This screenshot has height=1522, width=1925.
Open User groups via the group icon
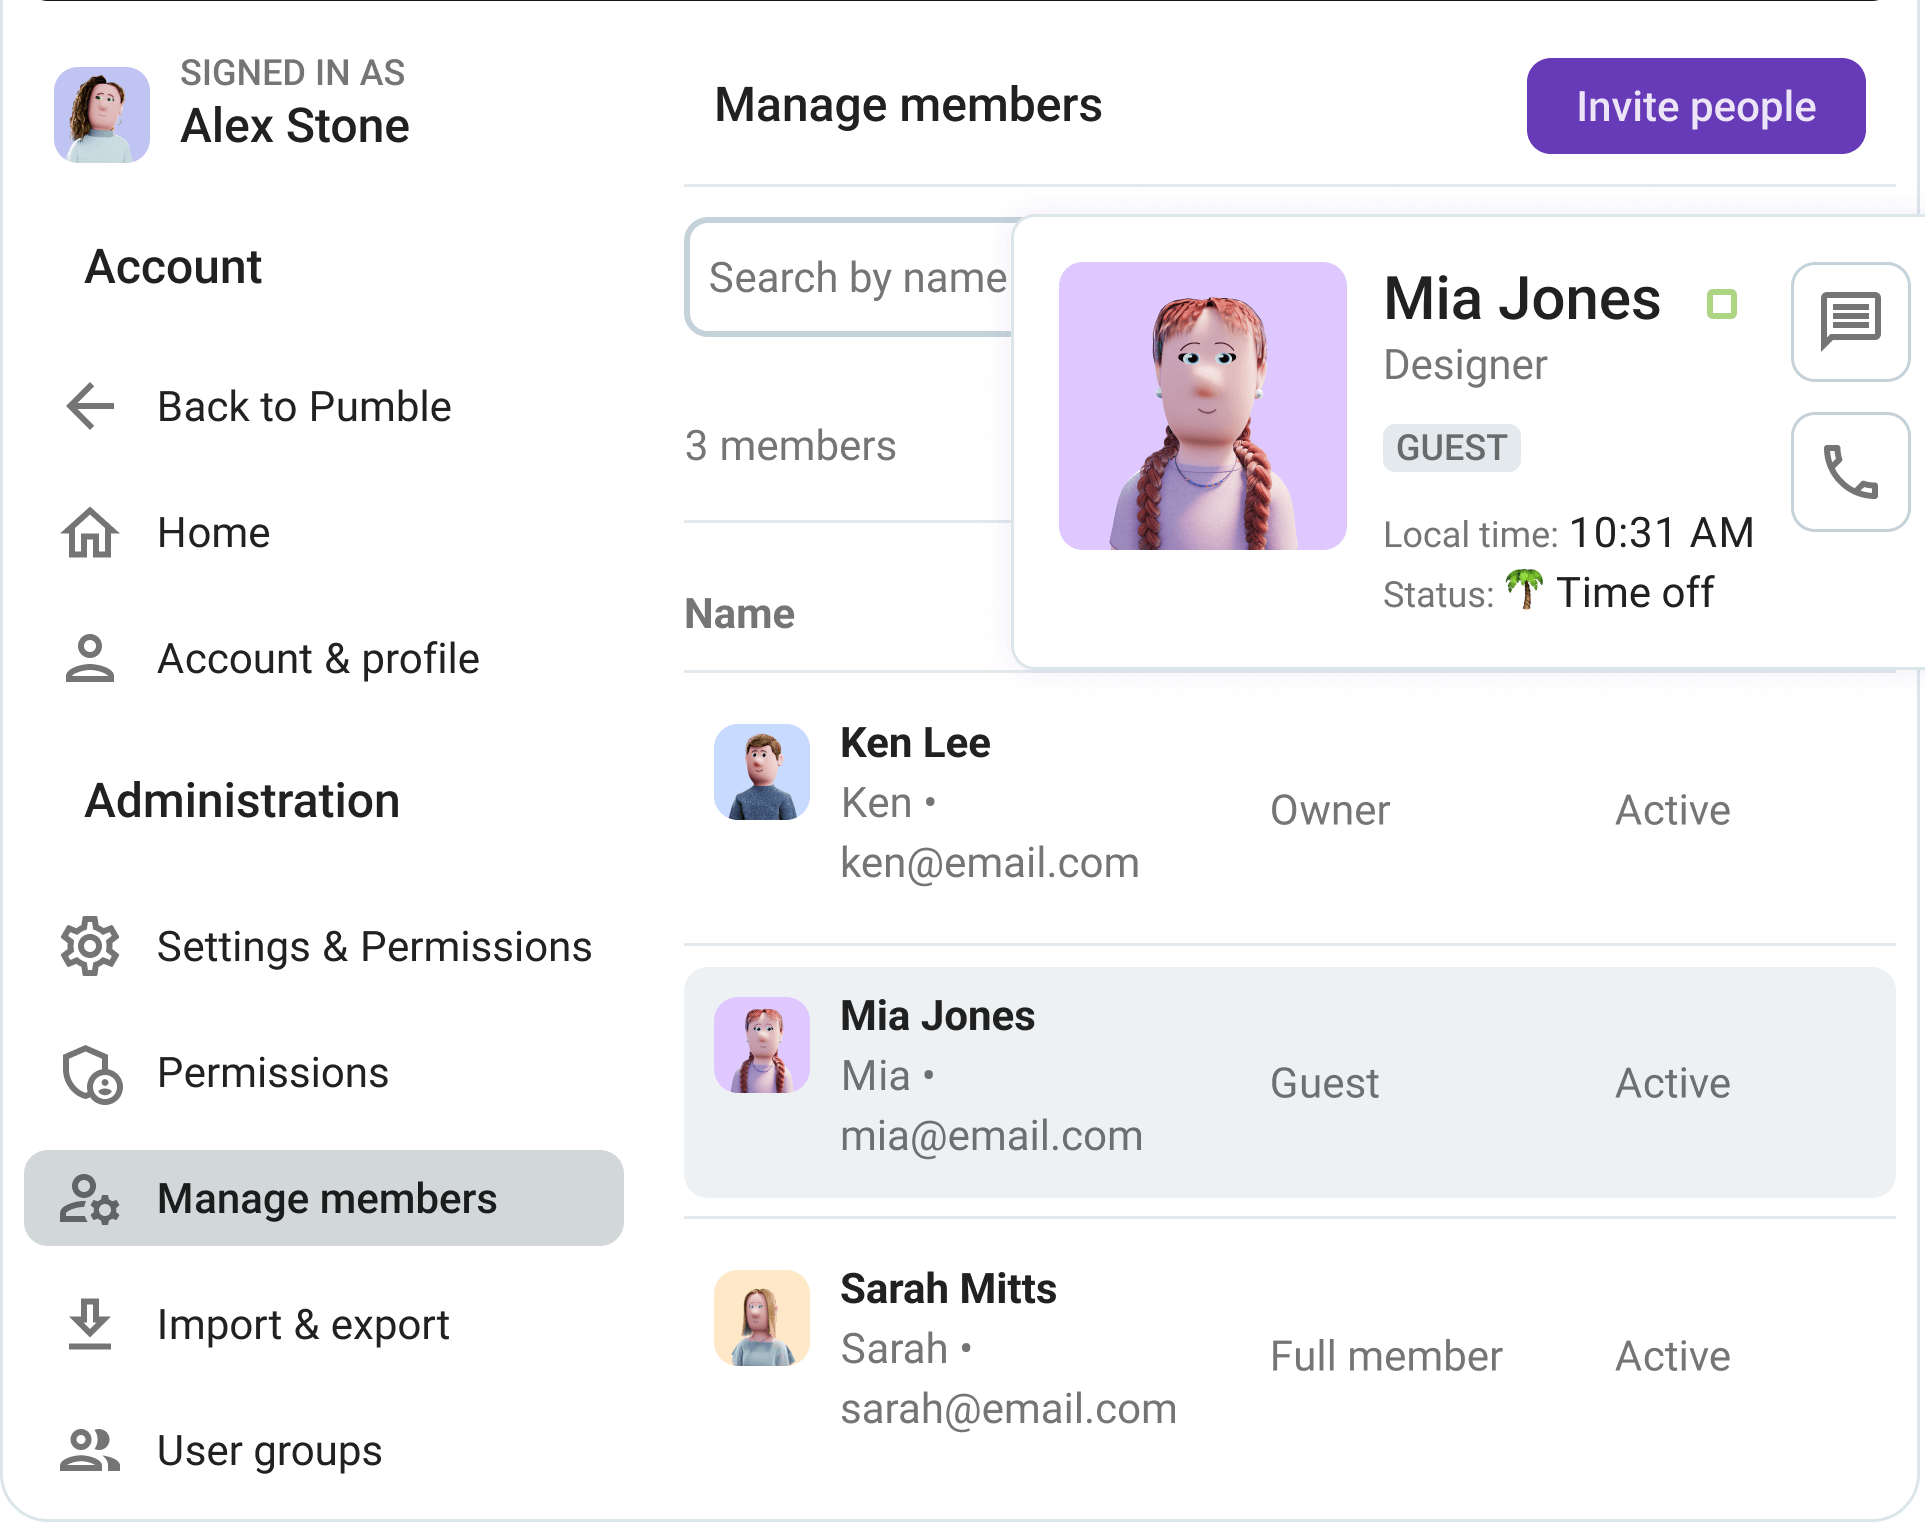click(x=90, y=1451)
